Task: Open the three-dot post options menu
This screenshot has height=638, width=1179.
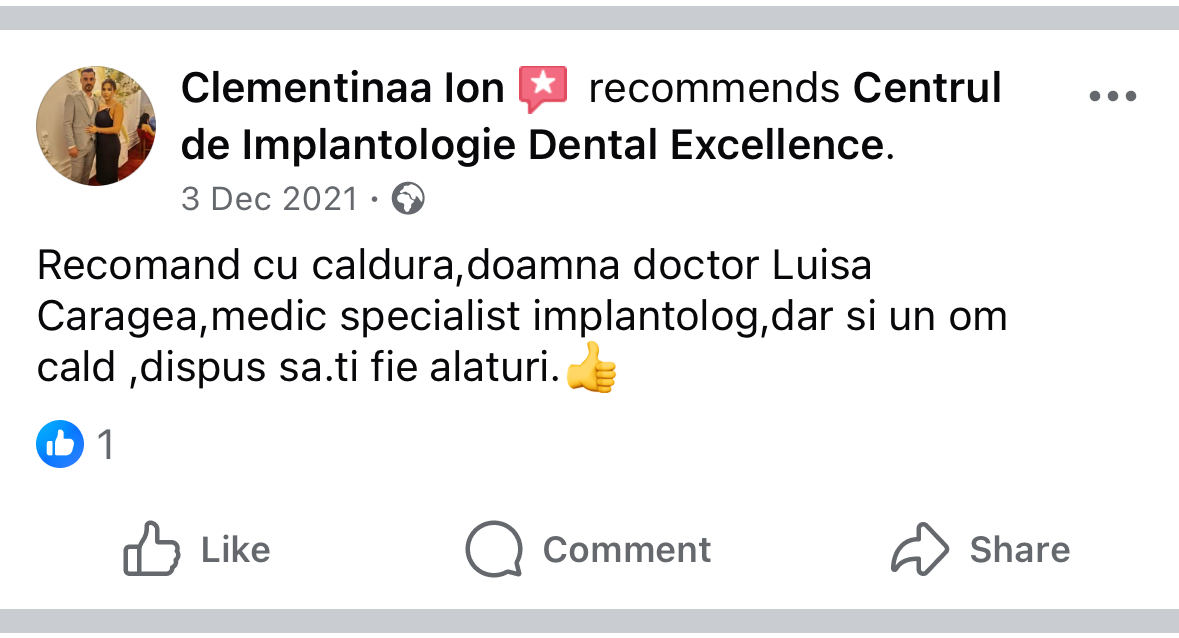Action: [1112, 97]
